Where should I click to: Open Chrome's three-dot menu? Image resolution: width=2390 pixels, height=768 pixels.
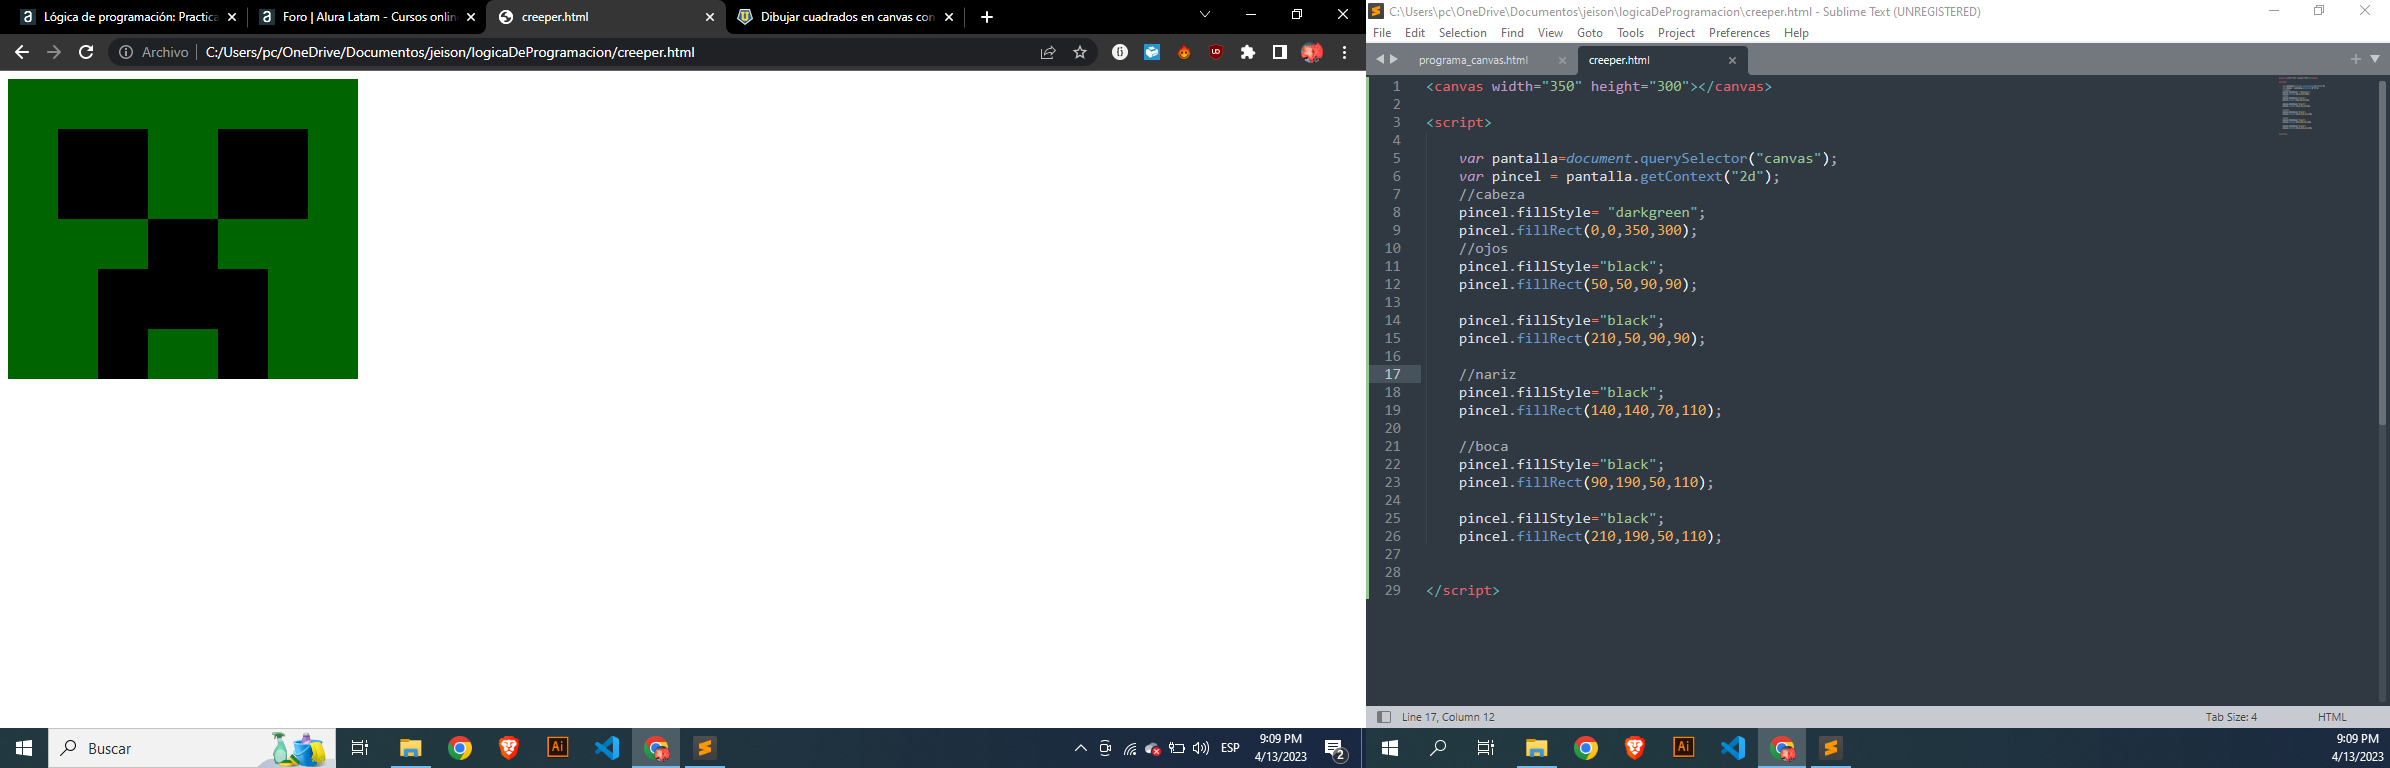1344,52
